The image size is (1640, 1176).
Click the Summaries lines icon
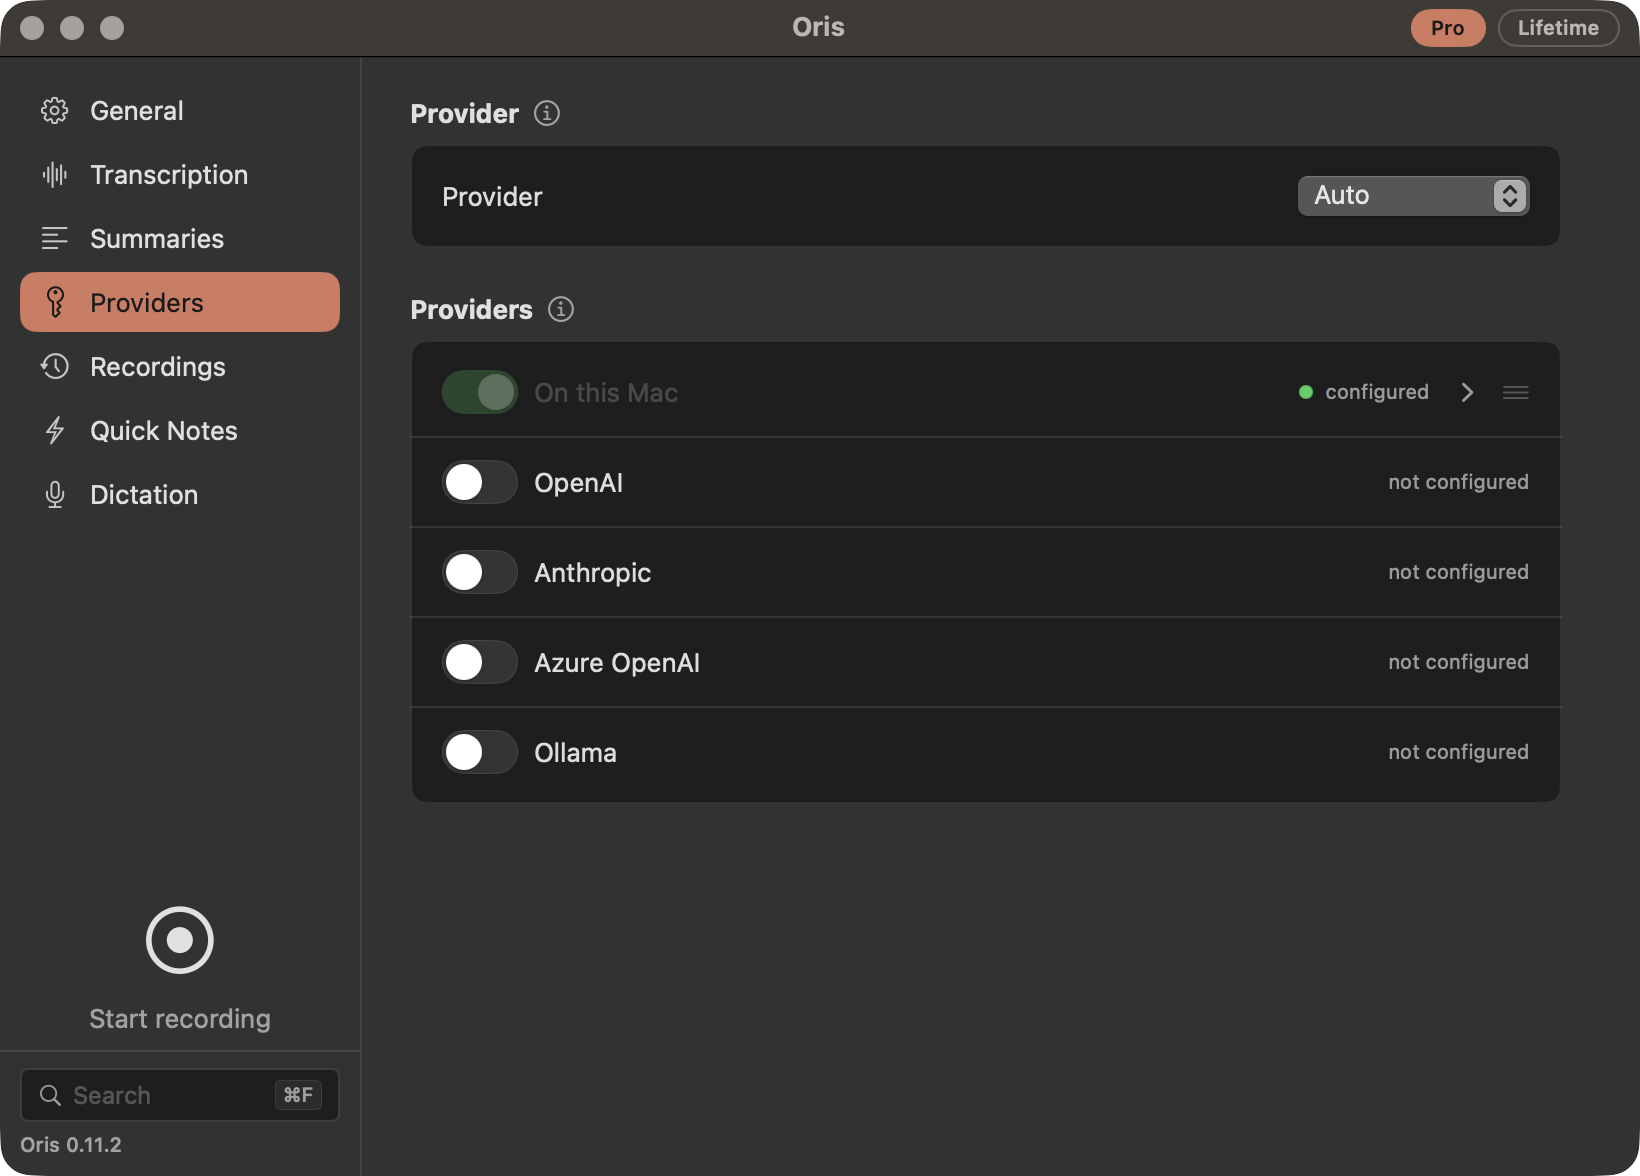(55, 239)
